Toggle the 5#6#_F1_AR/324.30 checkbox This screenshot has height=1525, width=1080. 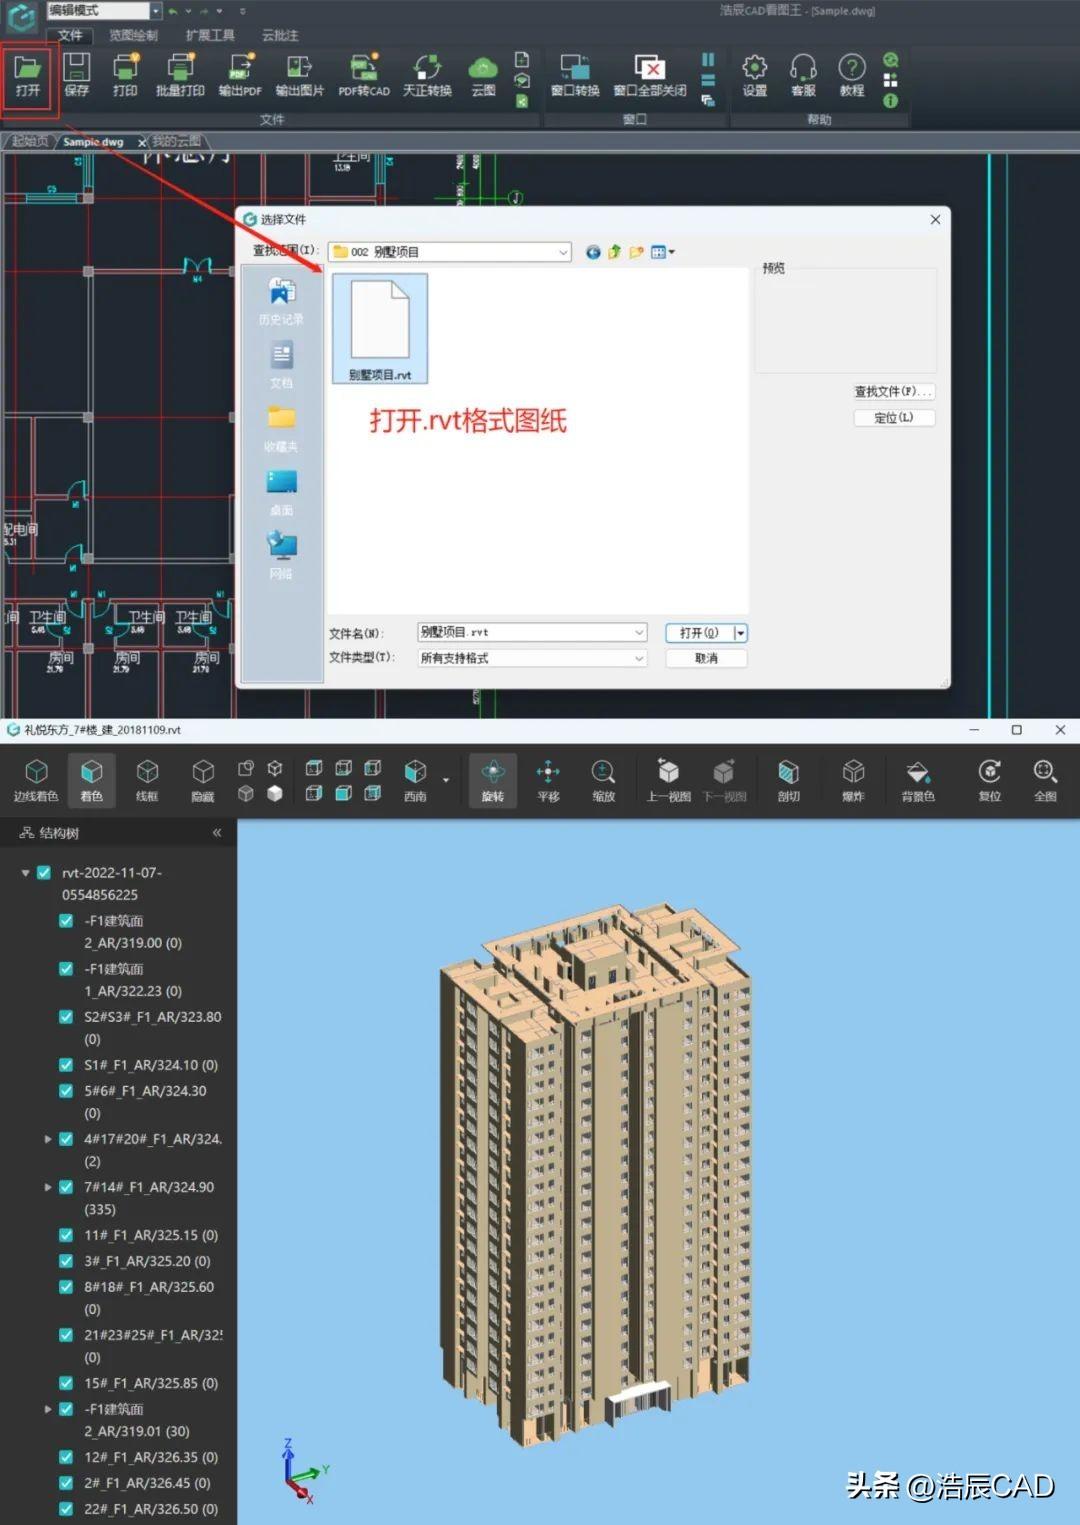[66, 1090]
